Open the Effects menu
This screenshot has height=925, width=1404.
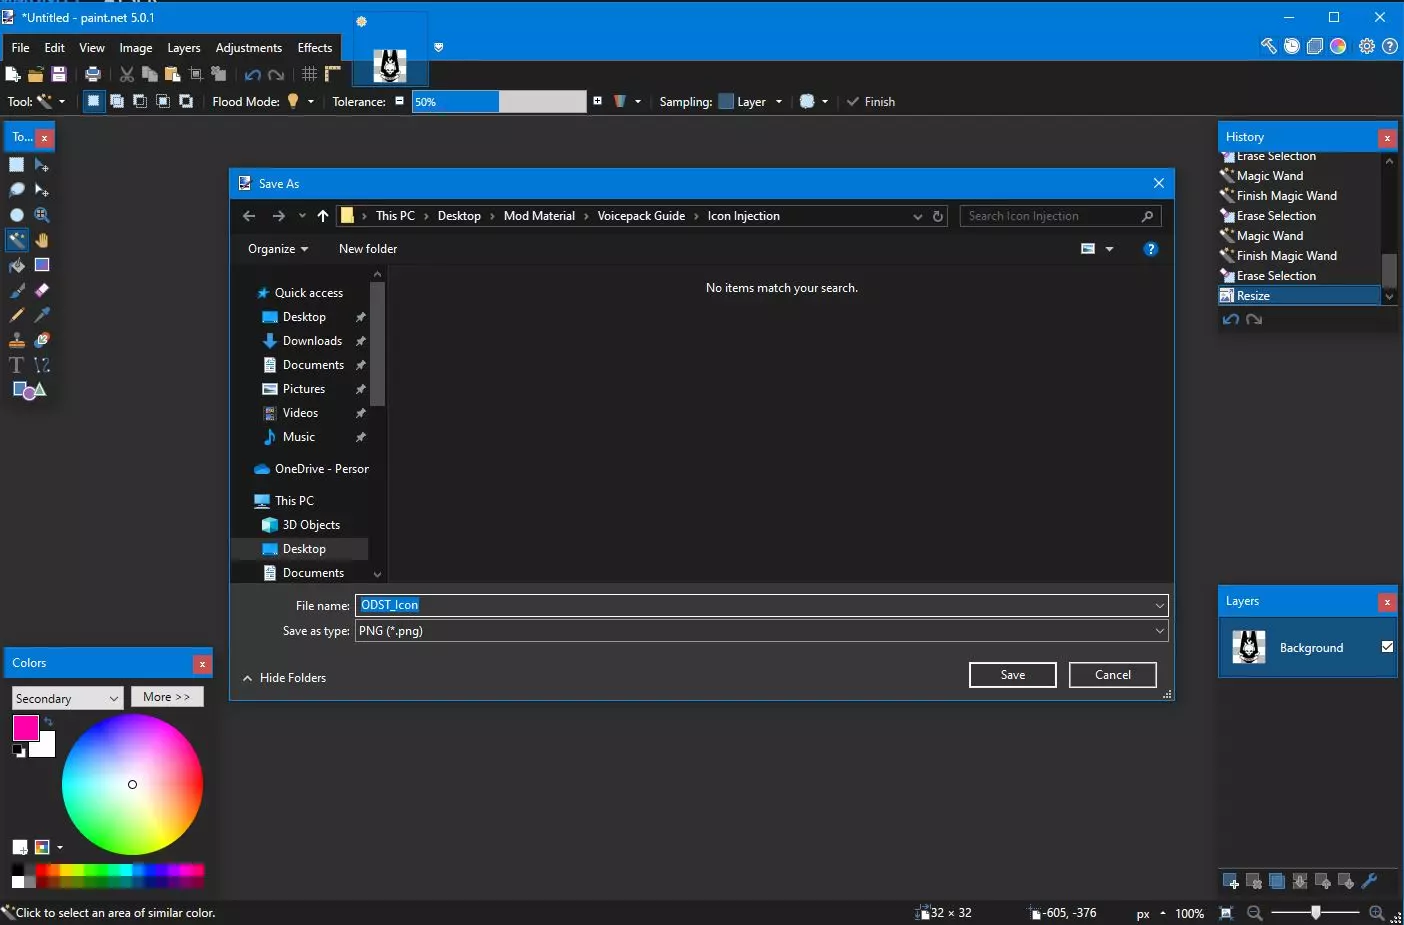point(315,48)
